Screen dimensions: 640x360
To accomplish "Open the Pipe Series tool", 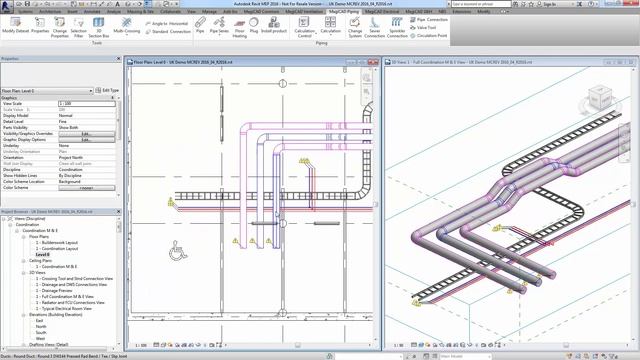I will coord(219,25).
